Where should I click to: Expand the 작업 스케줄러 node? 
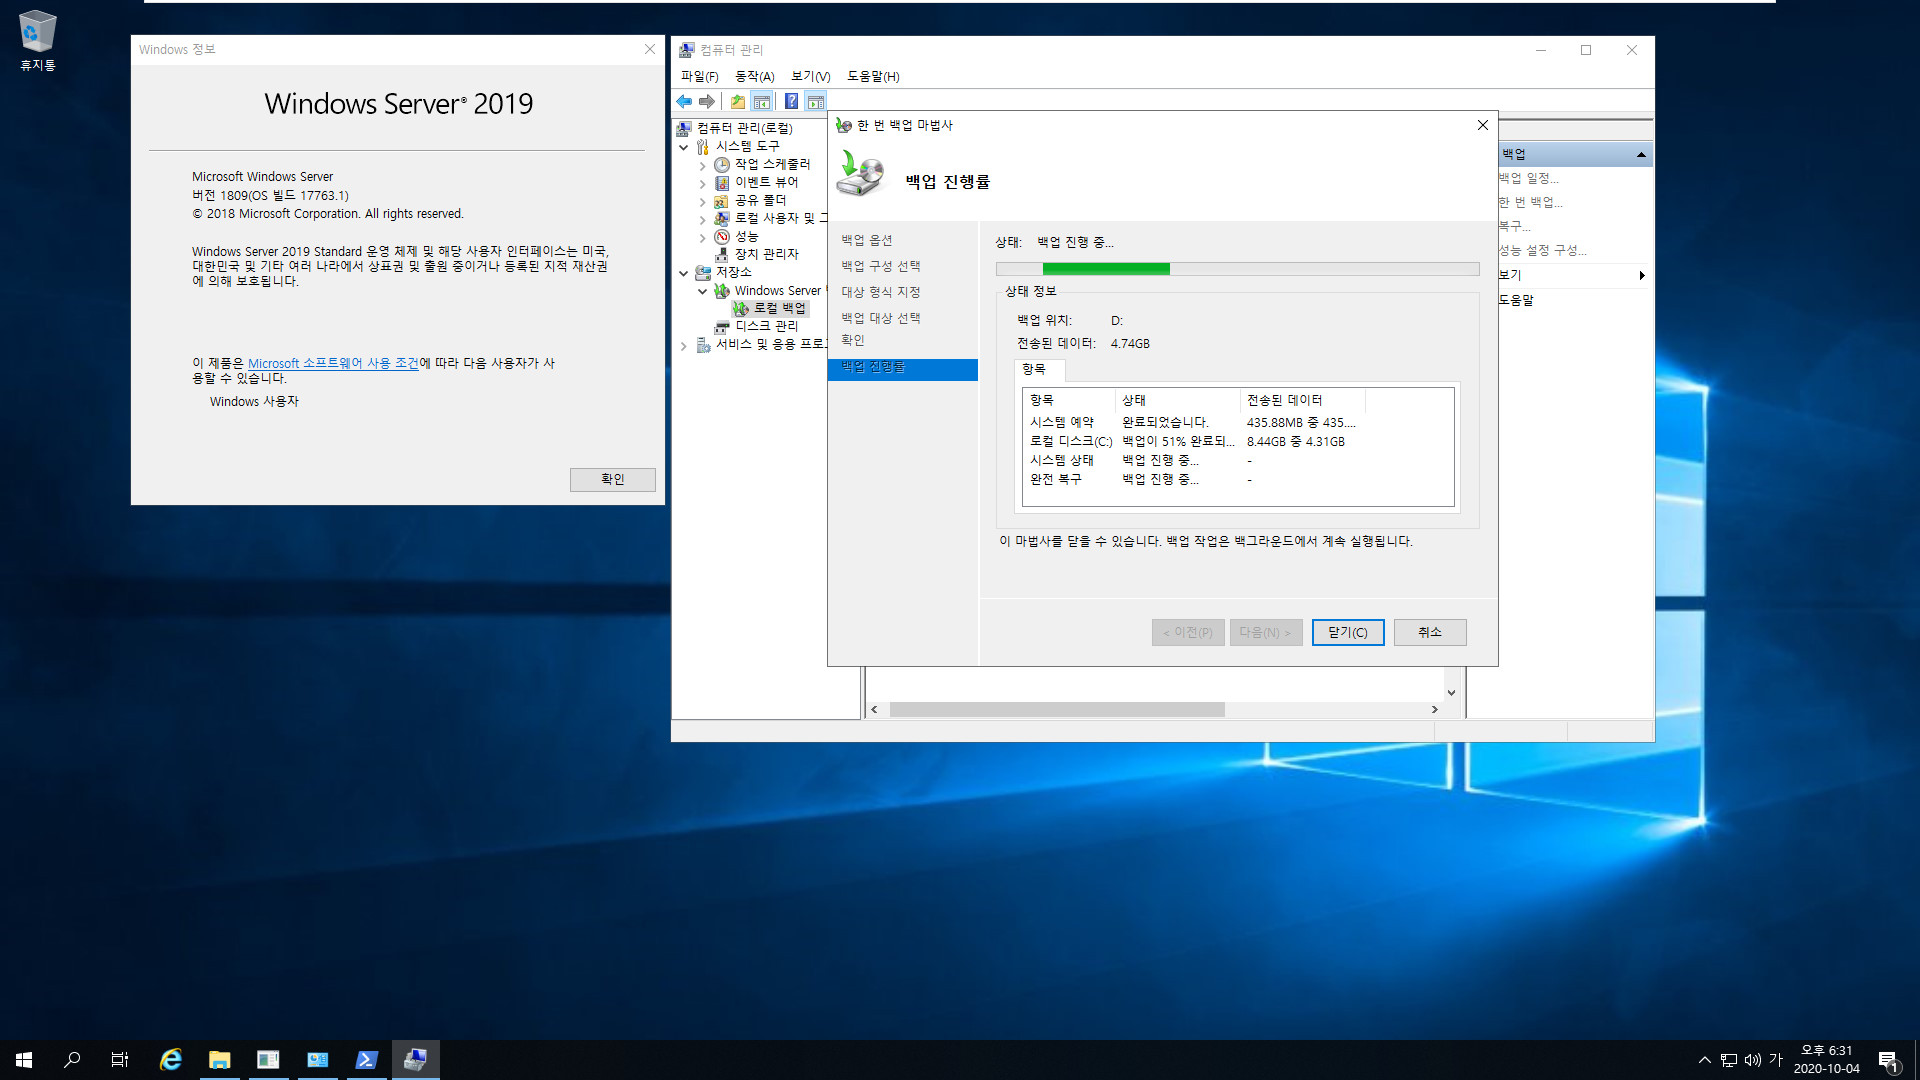coord(702,165)
